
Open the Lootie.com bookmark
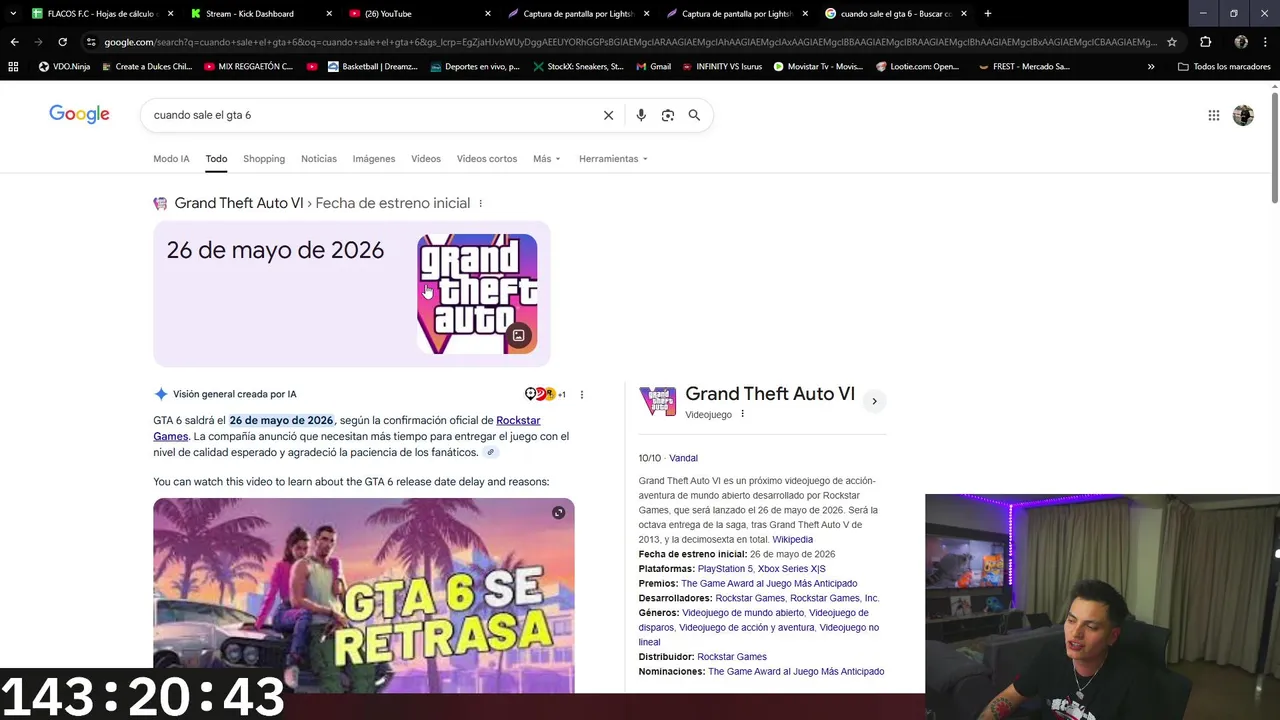[918, 67]
